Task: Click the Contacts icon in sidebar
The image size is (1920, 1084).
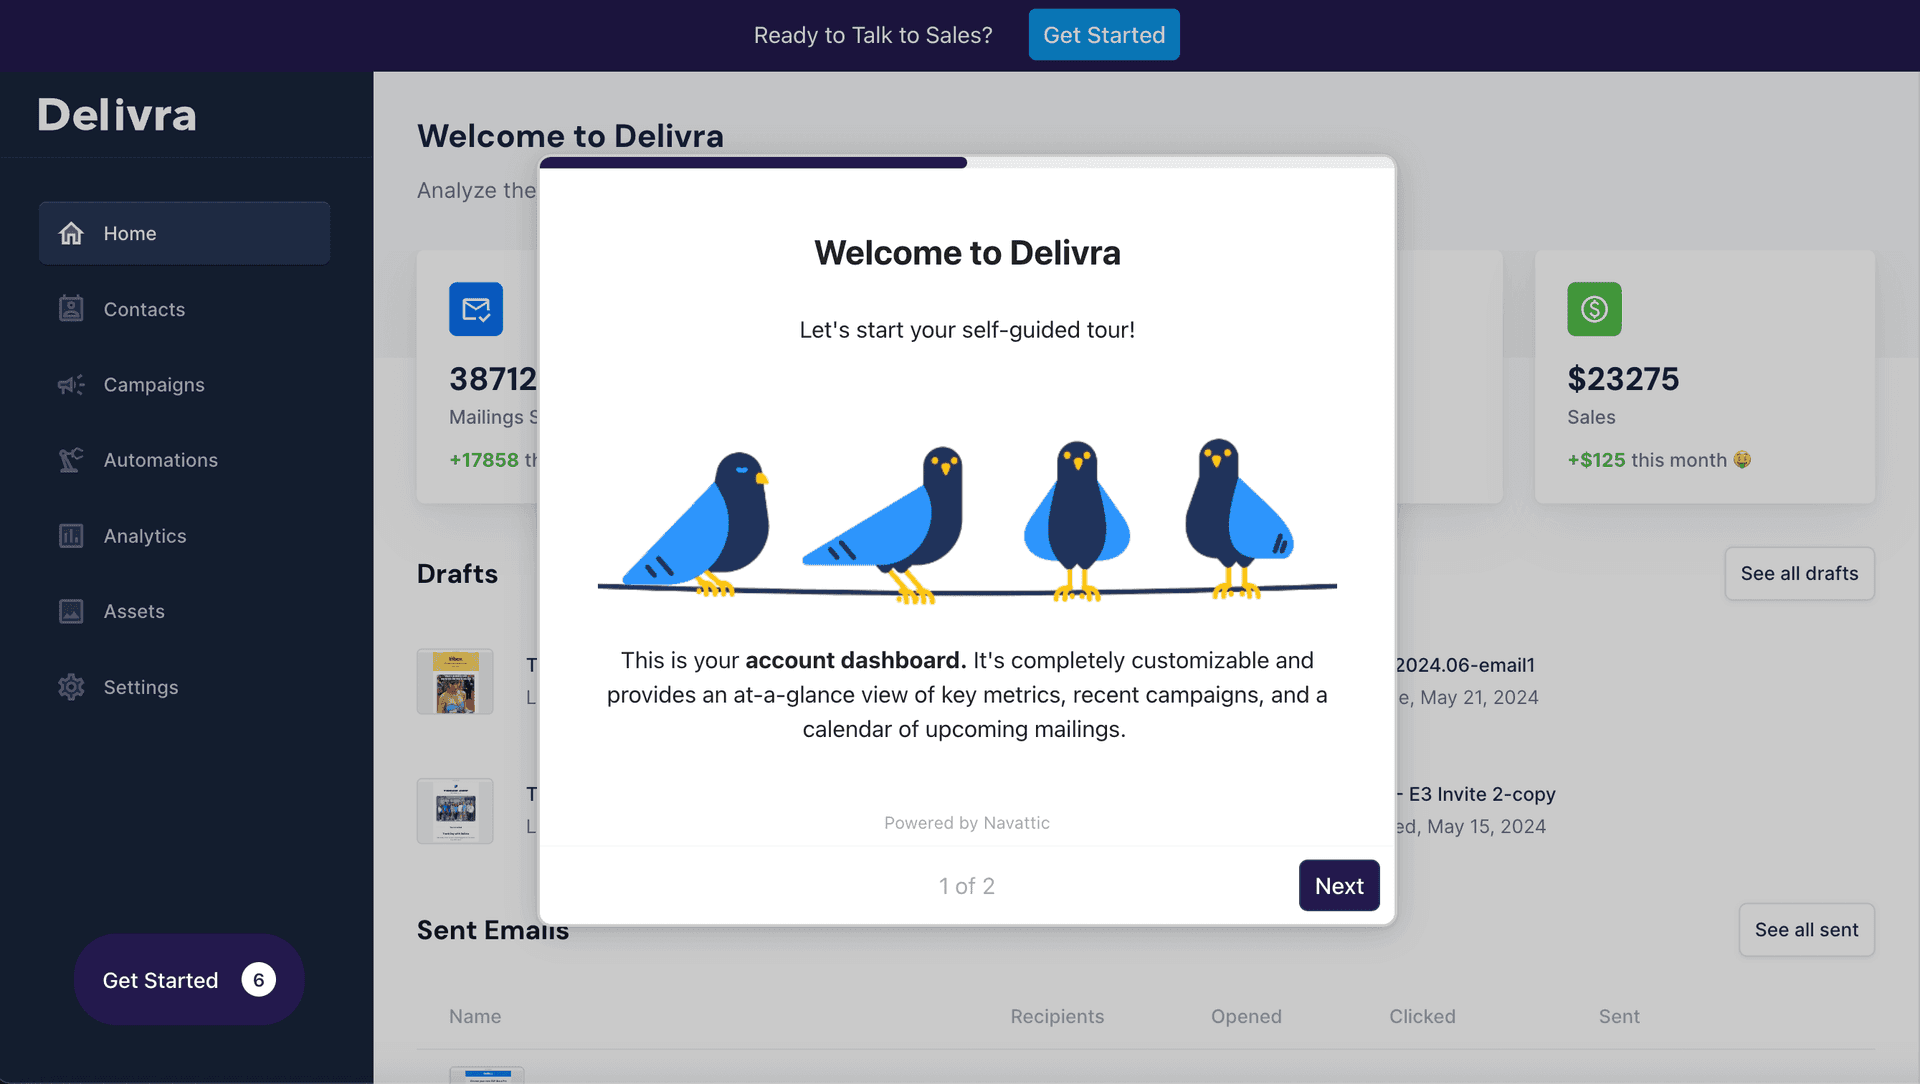Action: 71,309
